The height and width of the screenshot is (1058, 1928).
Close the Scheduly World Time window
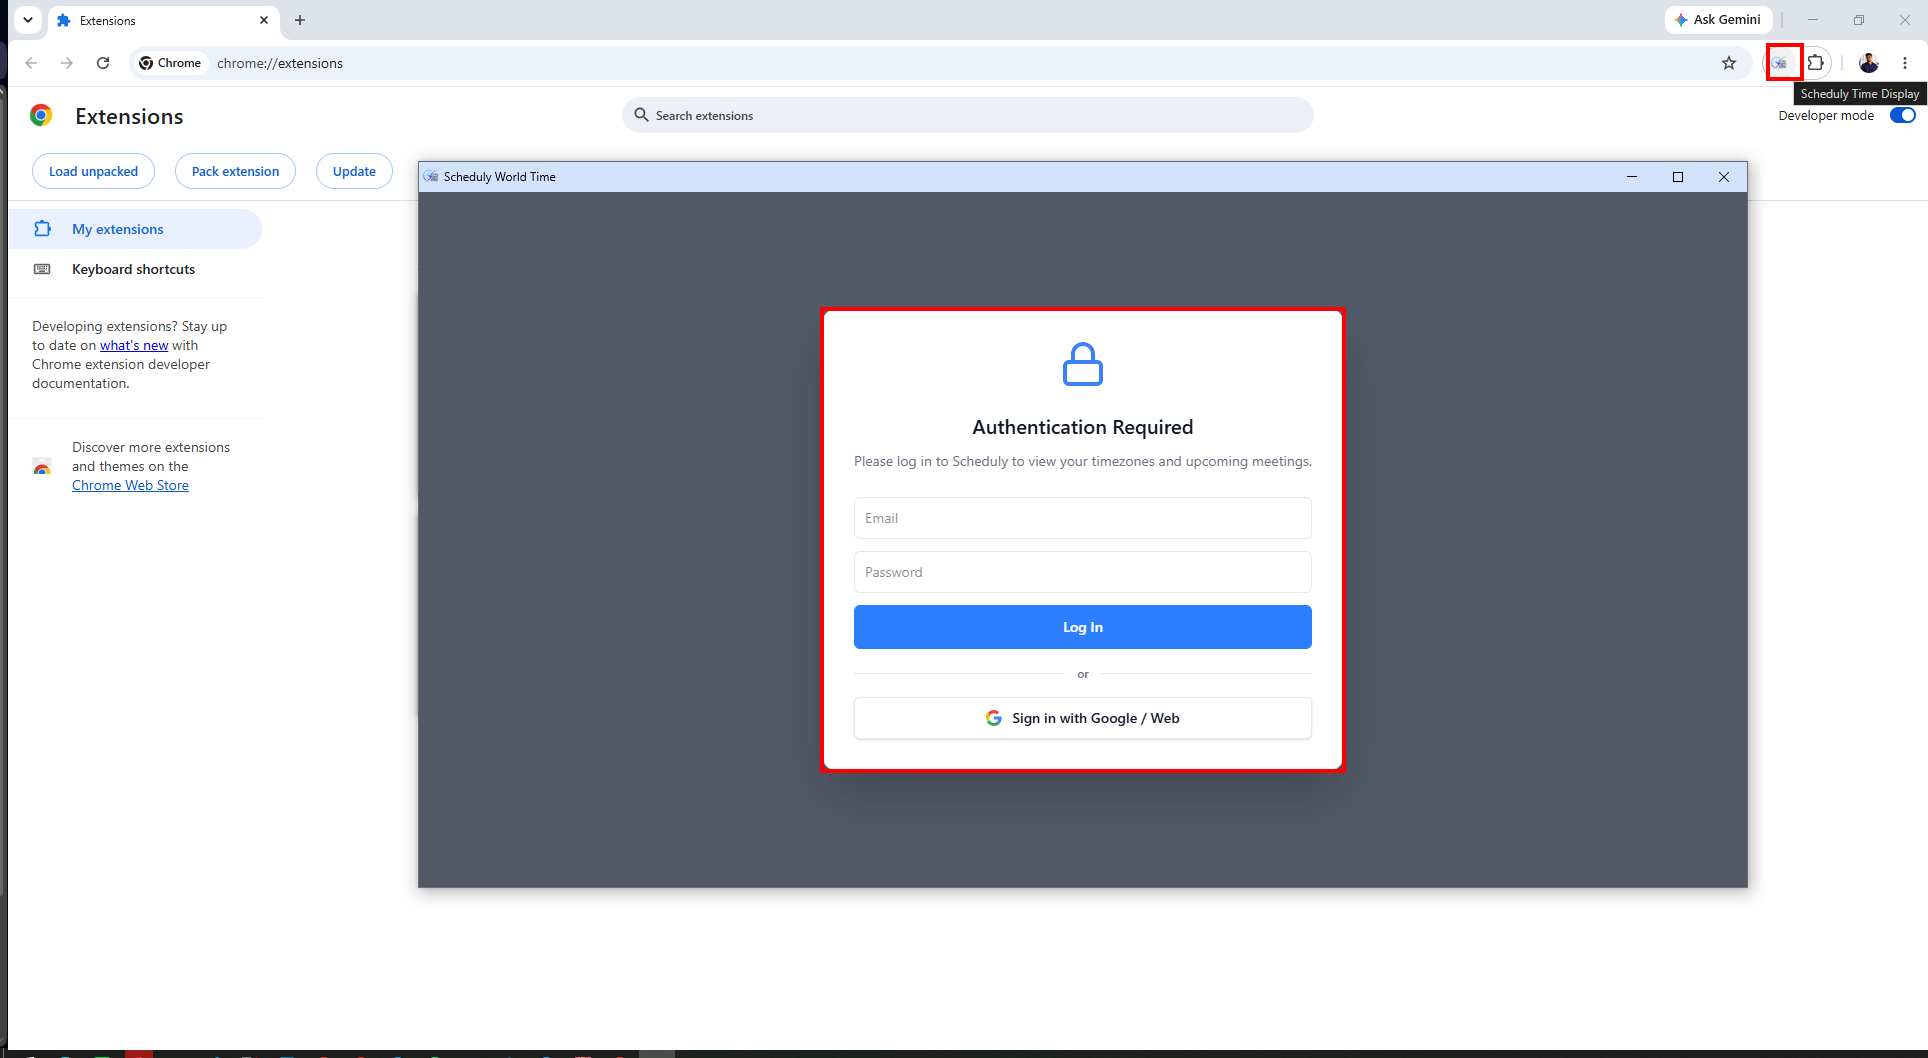tap(1724, 177)
